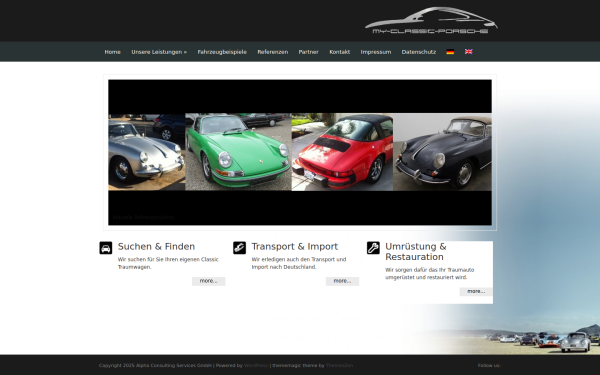The height and width of the screenshot is (375, 600).
Task: Go to Referenzen in navigation
Action: tap(272, 52)
